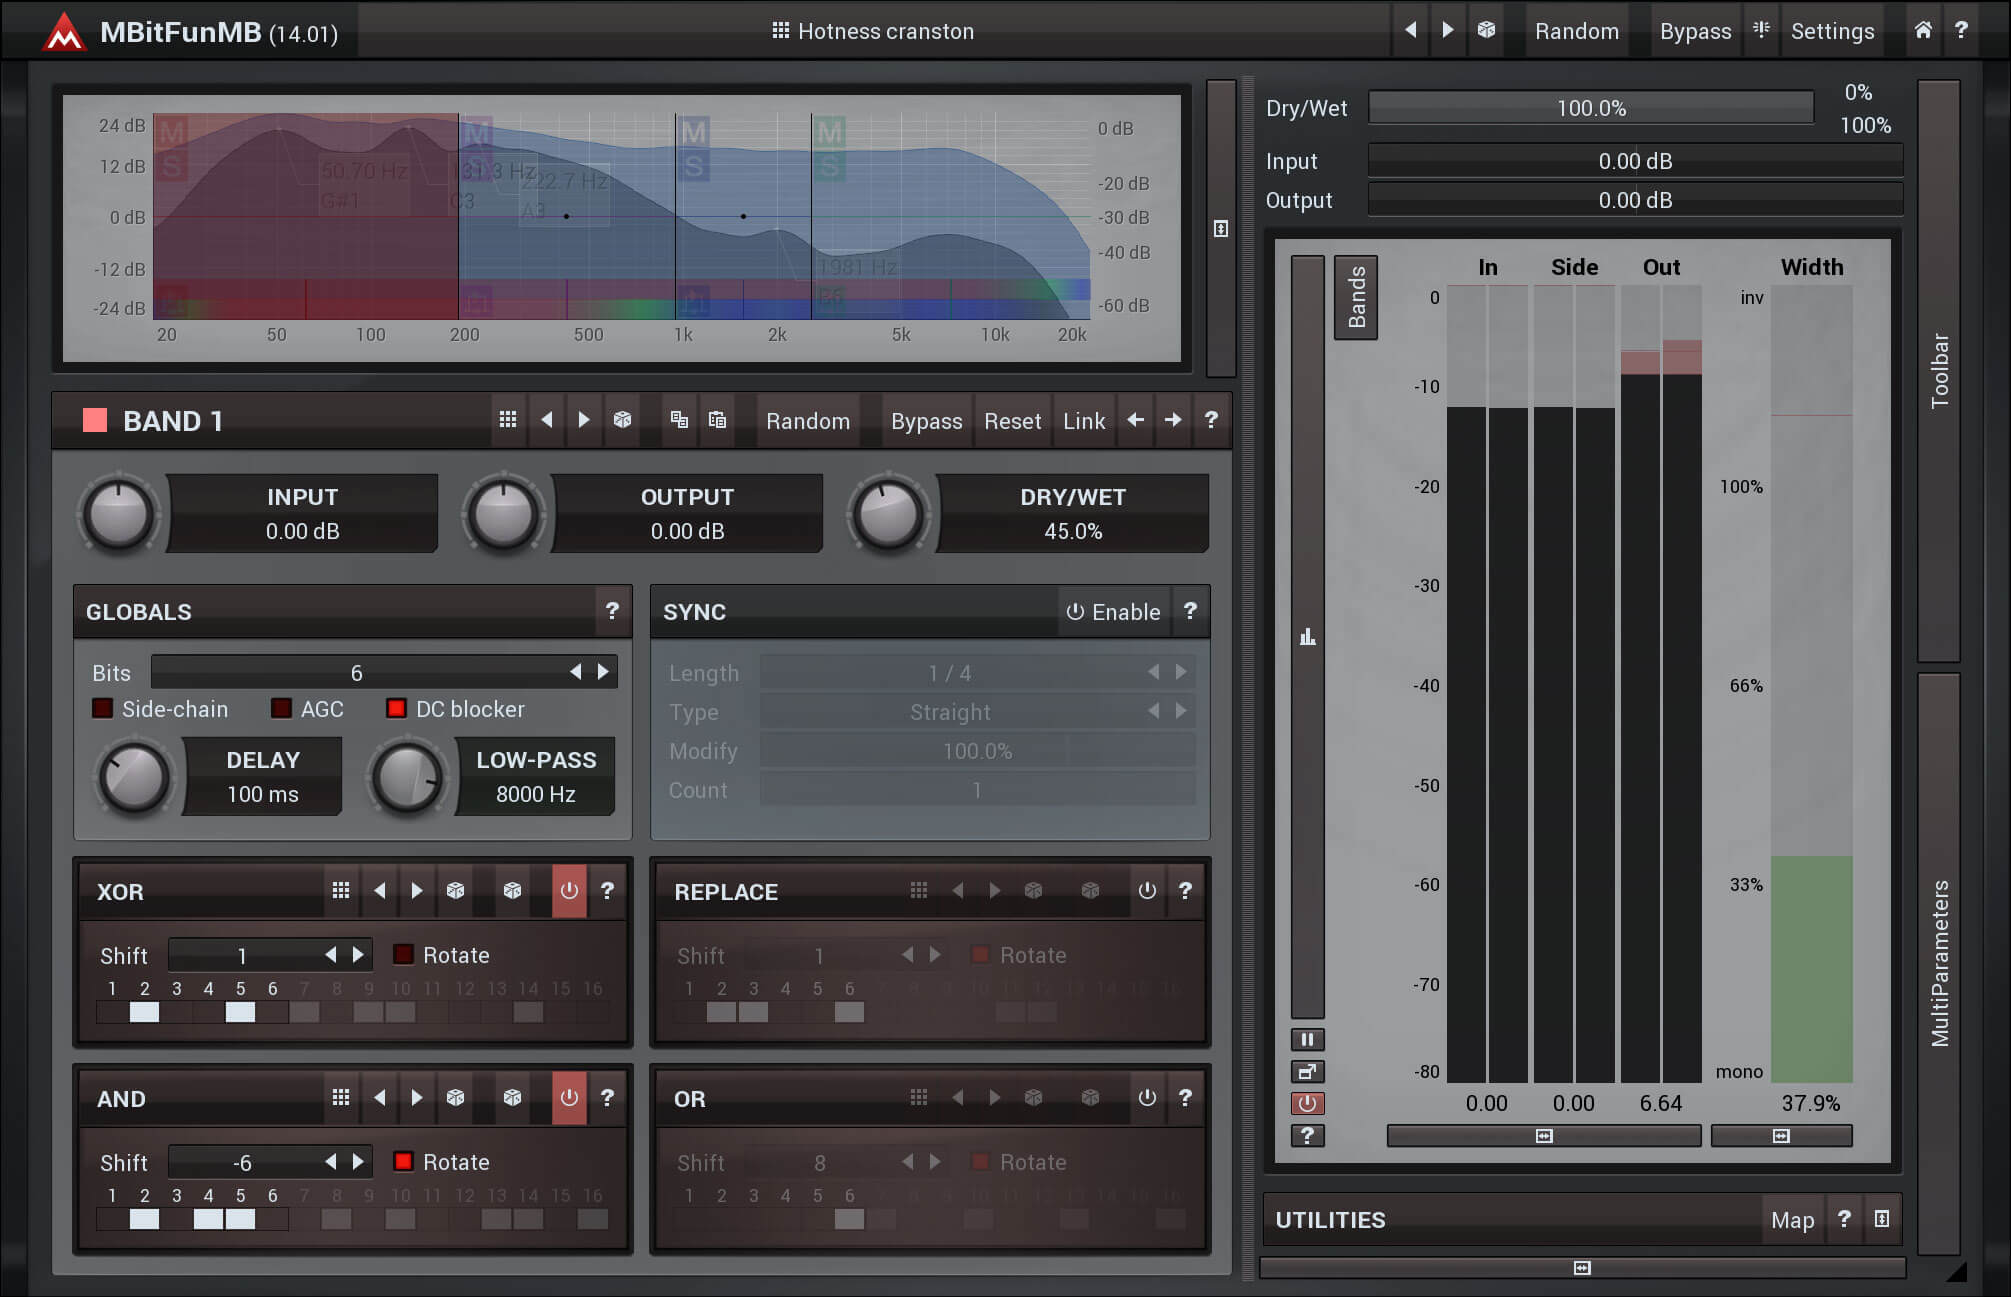Image resolution: width=2011 pixels, height=1297 pixels.
Task: Open meter help question mark
Action: click(1307, 1135)
